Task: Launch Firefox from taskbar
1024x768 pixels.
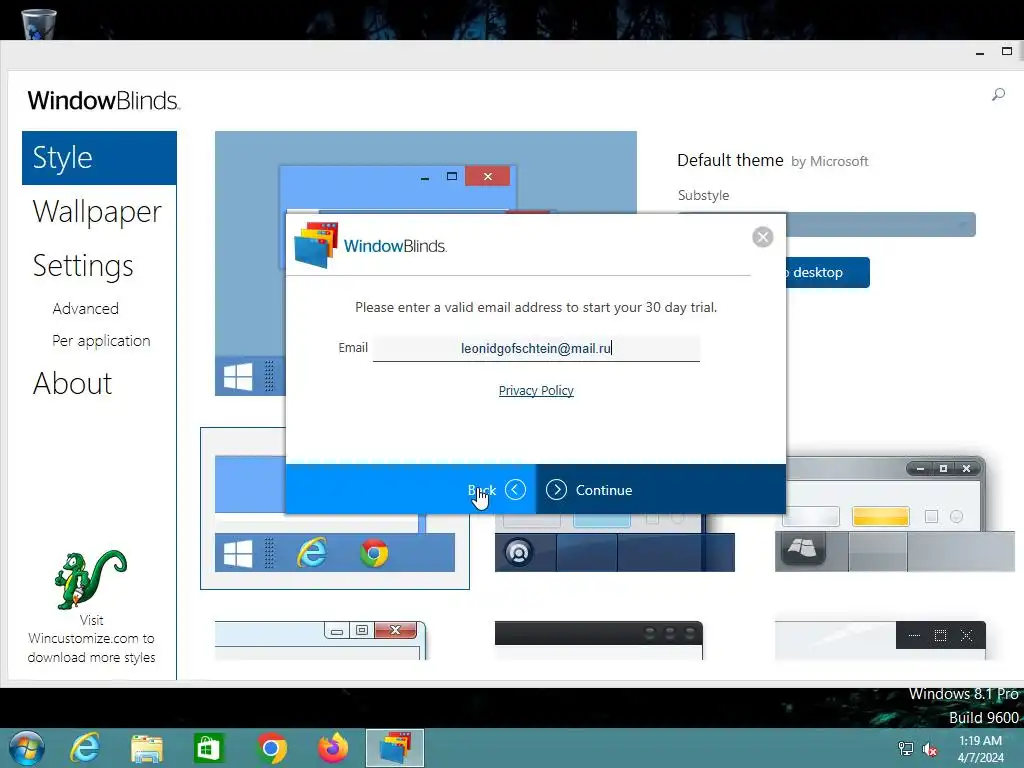Action: point(333,748)
